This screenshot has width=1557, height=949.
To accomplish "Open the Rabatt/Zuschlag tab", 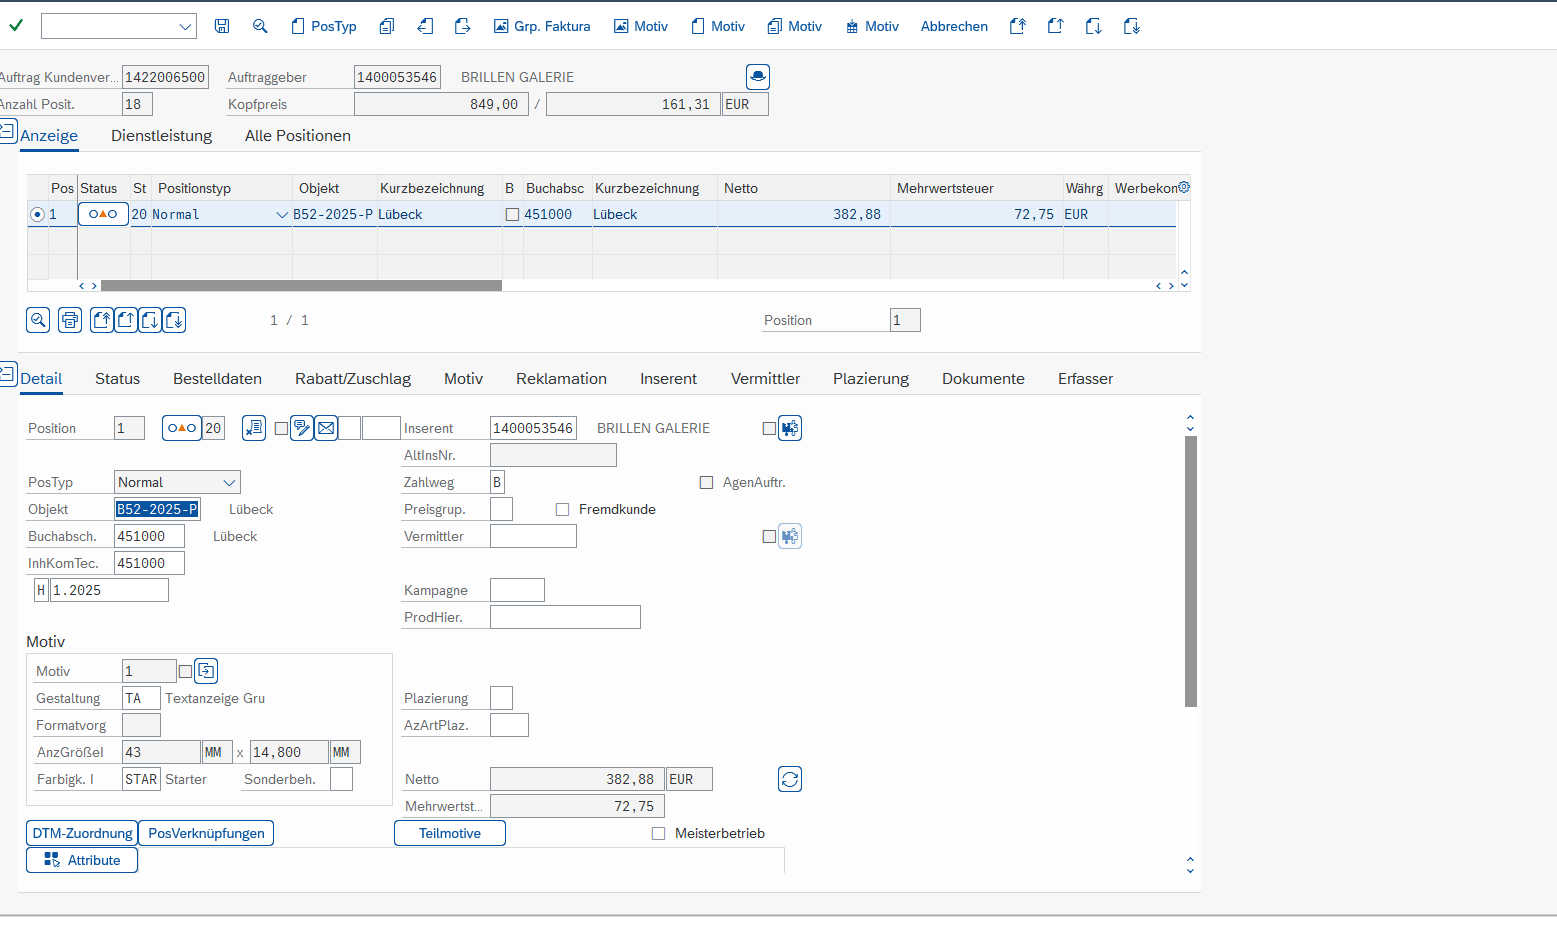I will [353, 379].
